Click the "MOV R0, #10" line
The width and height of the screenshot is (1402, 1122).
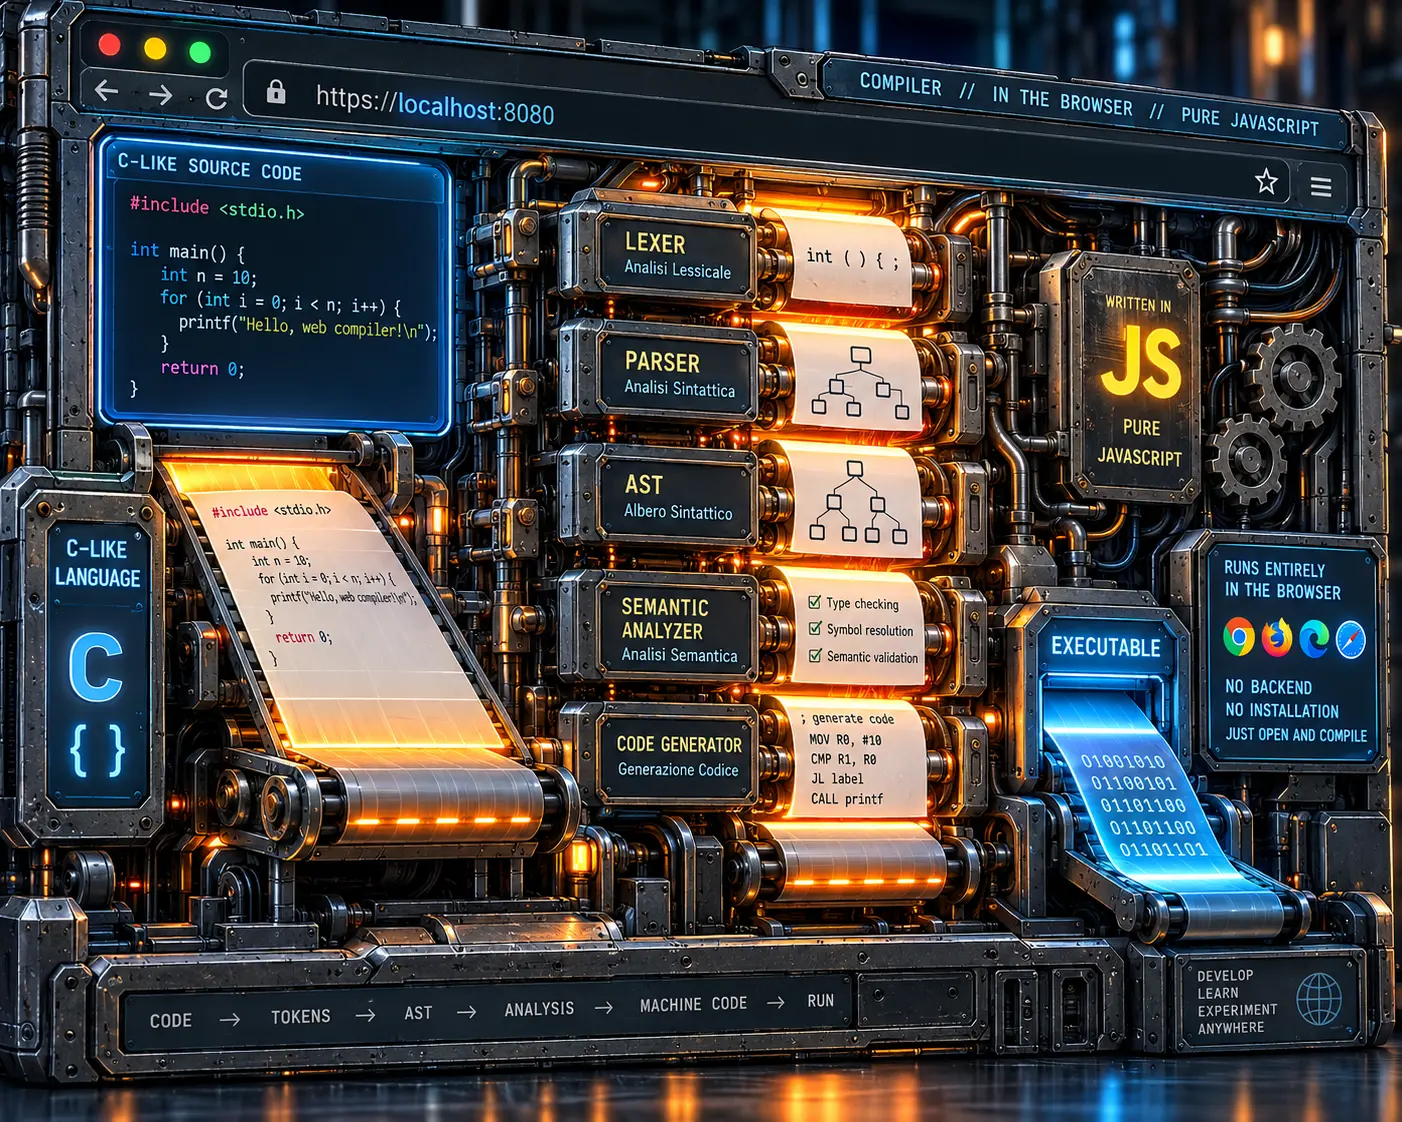click(845, 740)
